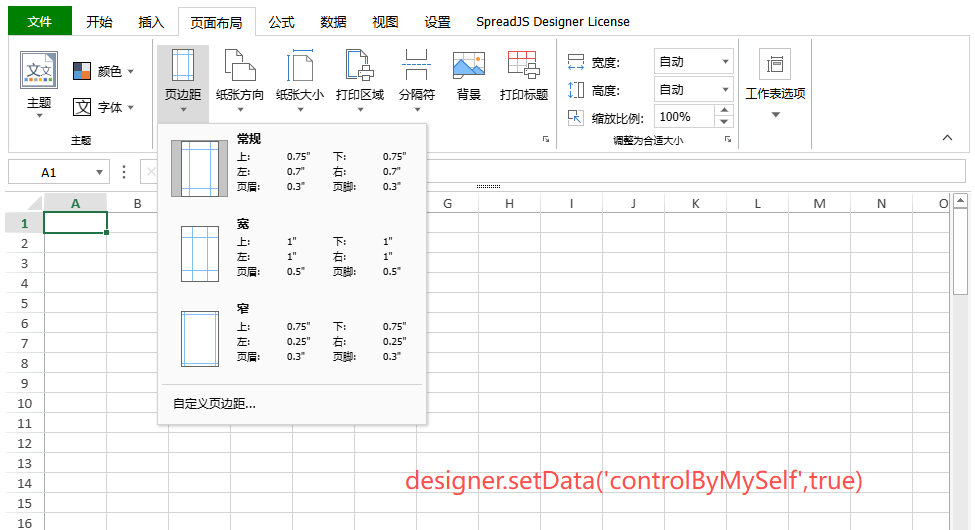Open the 工作表选项 sheet options icon
This screenshot has height=530, width=975.
click(775, 64)
